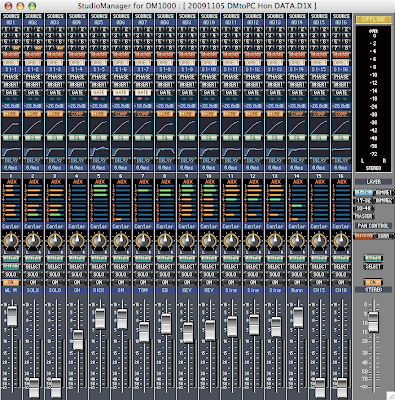Set pan control to SURR
The height and width of the screenshot is (400, 395).
[x=383, y=236]
